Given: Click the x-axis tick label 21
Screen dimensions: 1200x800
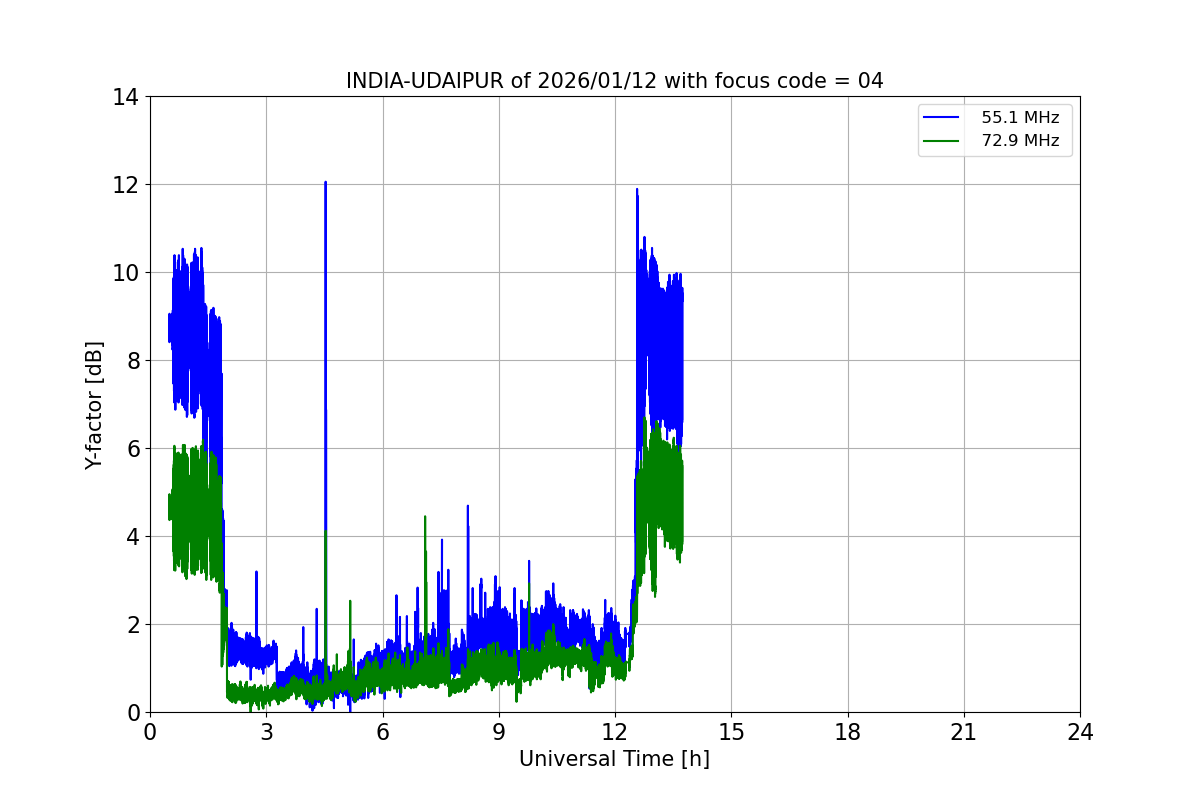Looking at the screenshot, I should click(x=964, y=732).
